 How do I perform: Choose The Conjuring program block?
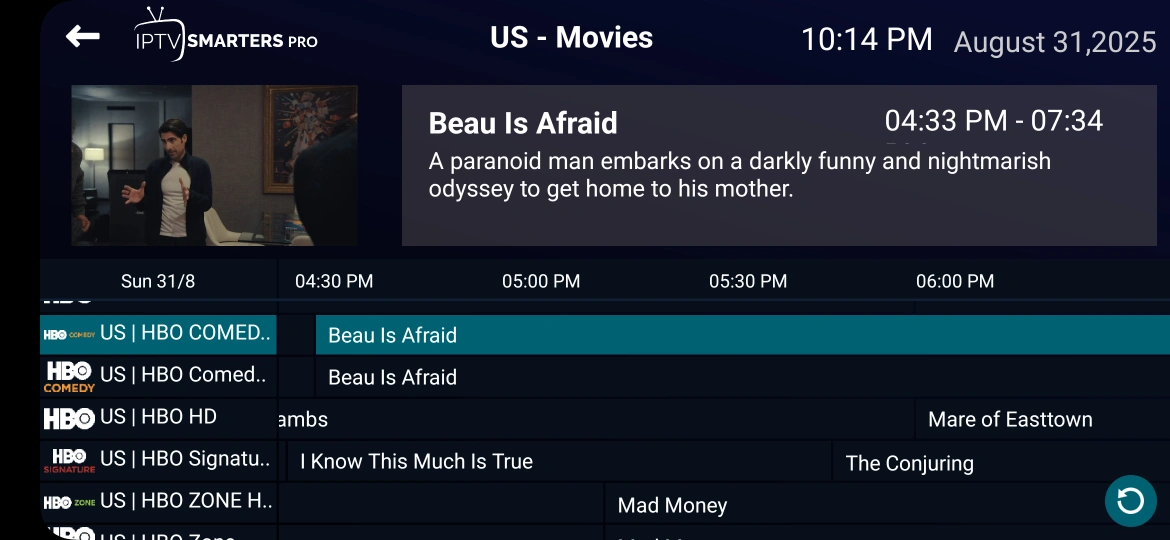[1001, 462]
